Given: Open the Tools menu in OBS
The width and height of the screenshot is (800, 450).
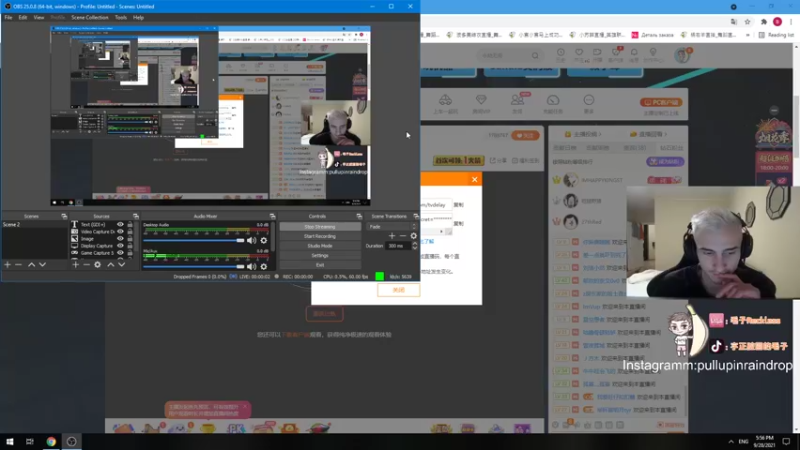Looking at the screenshot, I should 121,17.
